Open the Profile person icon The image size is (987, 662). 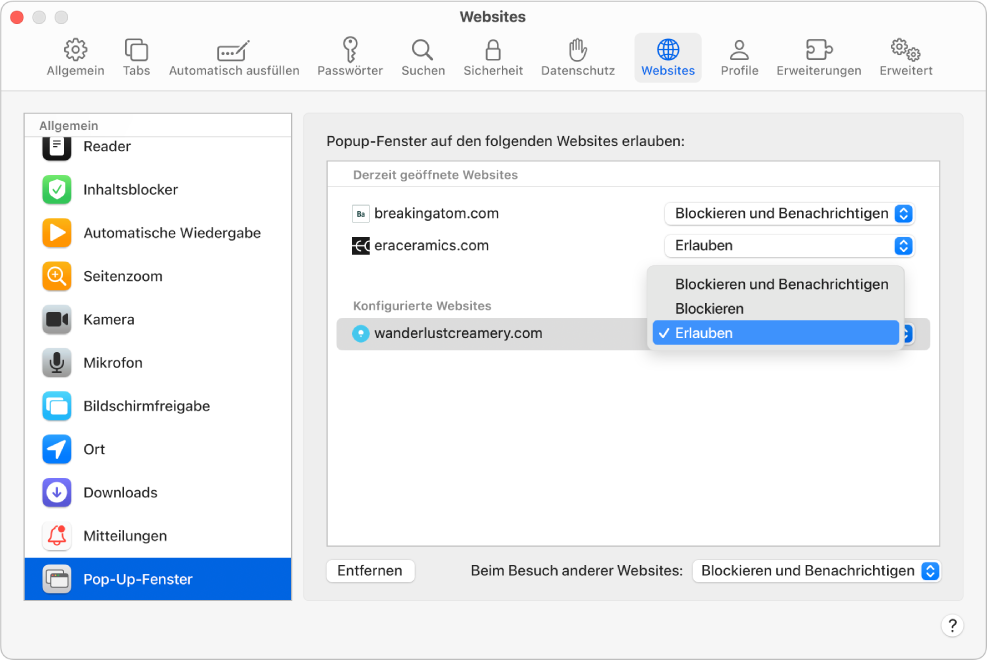[x=739, y=50]
